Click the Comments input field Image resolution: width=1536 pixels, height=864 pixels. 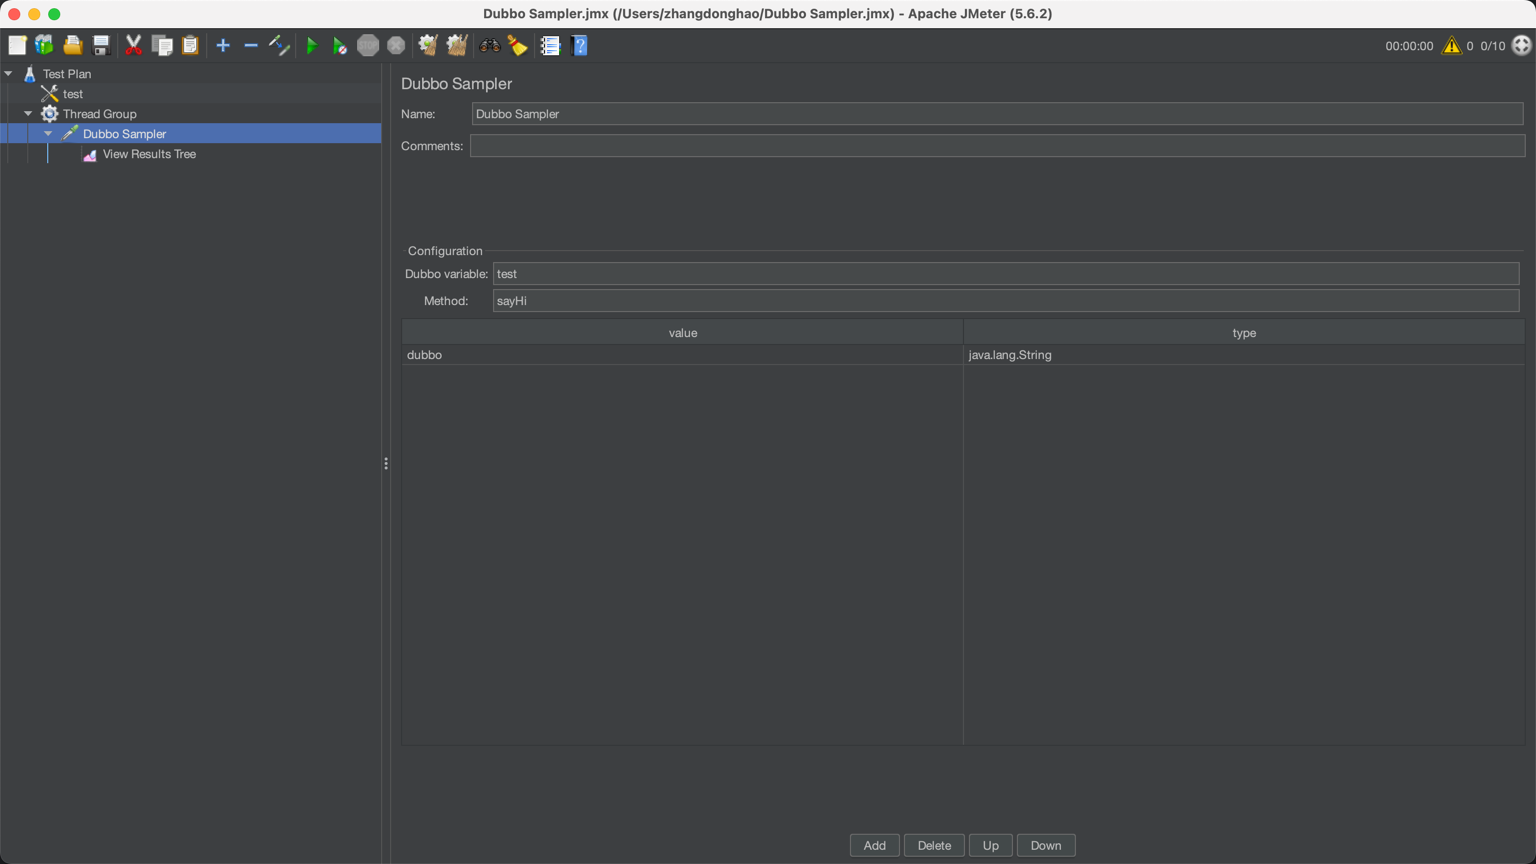tap(997, 146)
